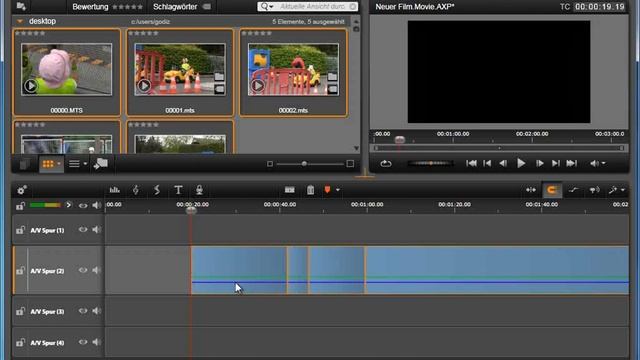Click the player volume speaker icon
Image resolution: width=640 pixels, height=360 pixels.
click(594, 164)
